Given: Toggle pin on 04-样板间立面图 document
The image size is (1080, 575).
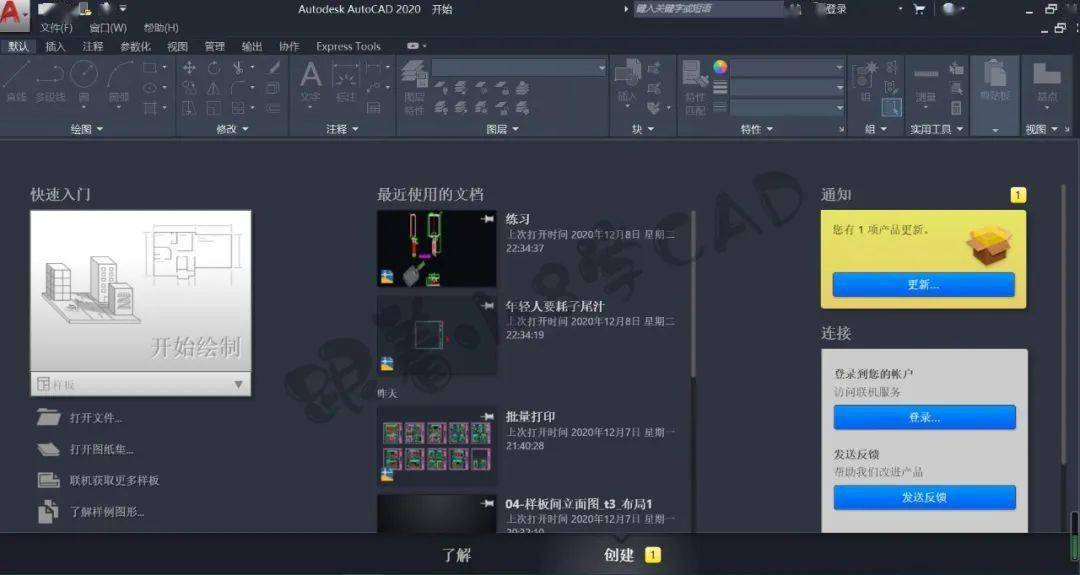Looking at the screenshot, I should click(x=488, y=503).
